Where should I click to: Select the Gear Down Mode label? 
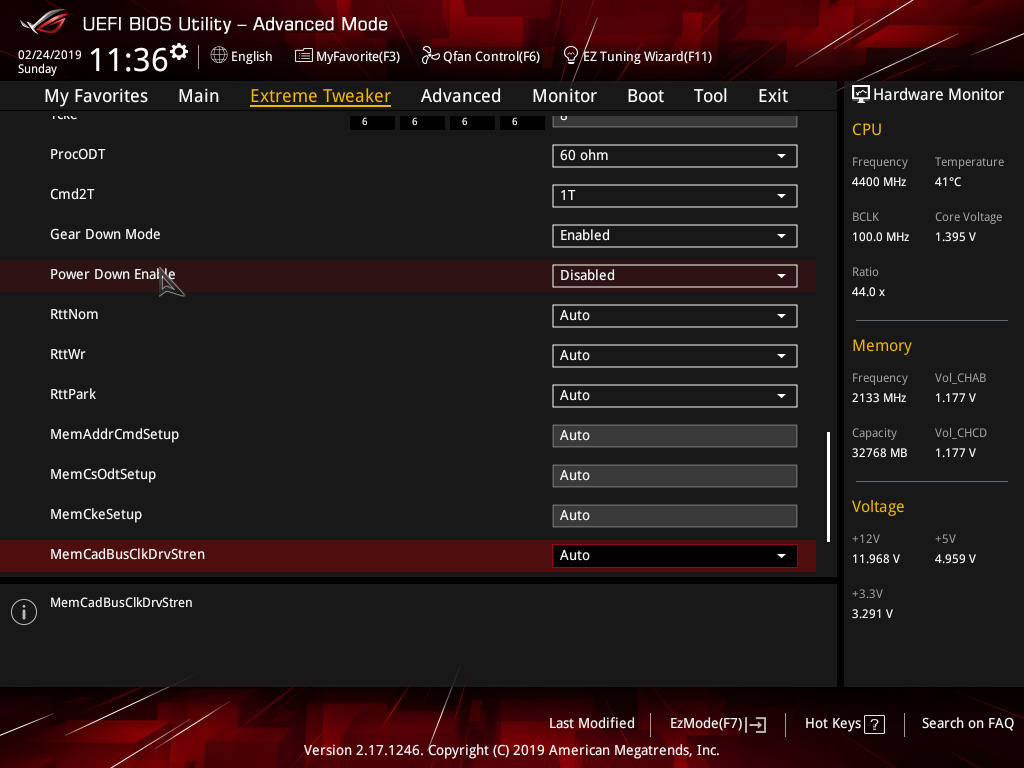pos(105,234)
